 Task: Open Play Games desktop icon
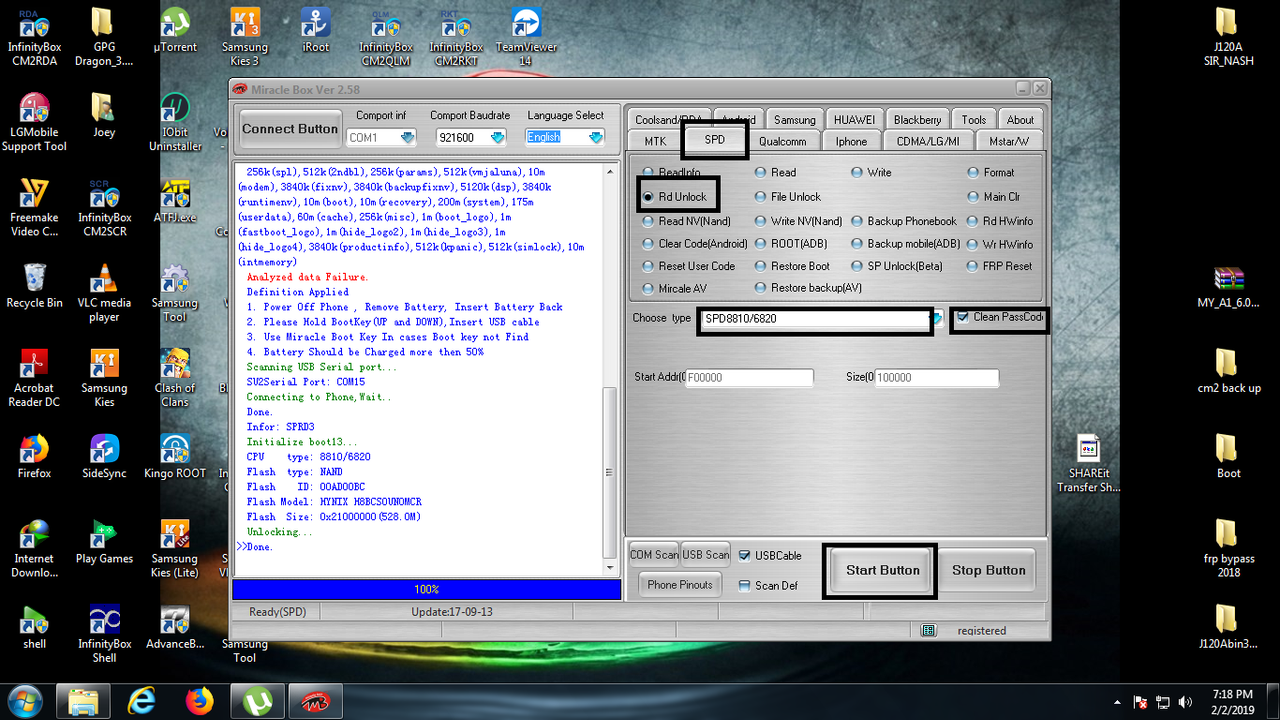point(104,541)
